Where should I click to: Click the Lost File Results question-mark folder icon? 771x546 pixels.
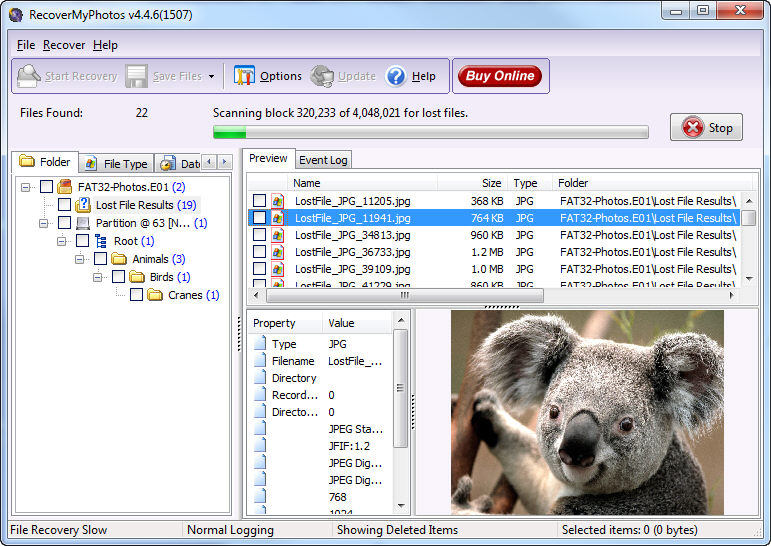[84, 205]
